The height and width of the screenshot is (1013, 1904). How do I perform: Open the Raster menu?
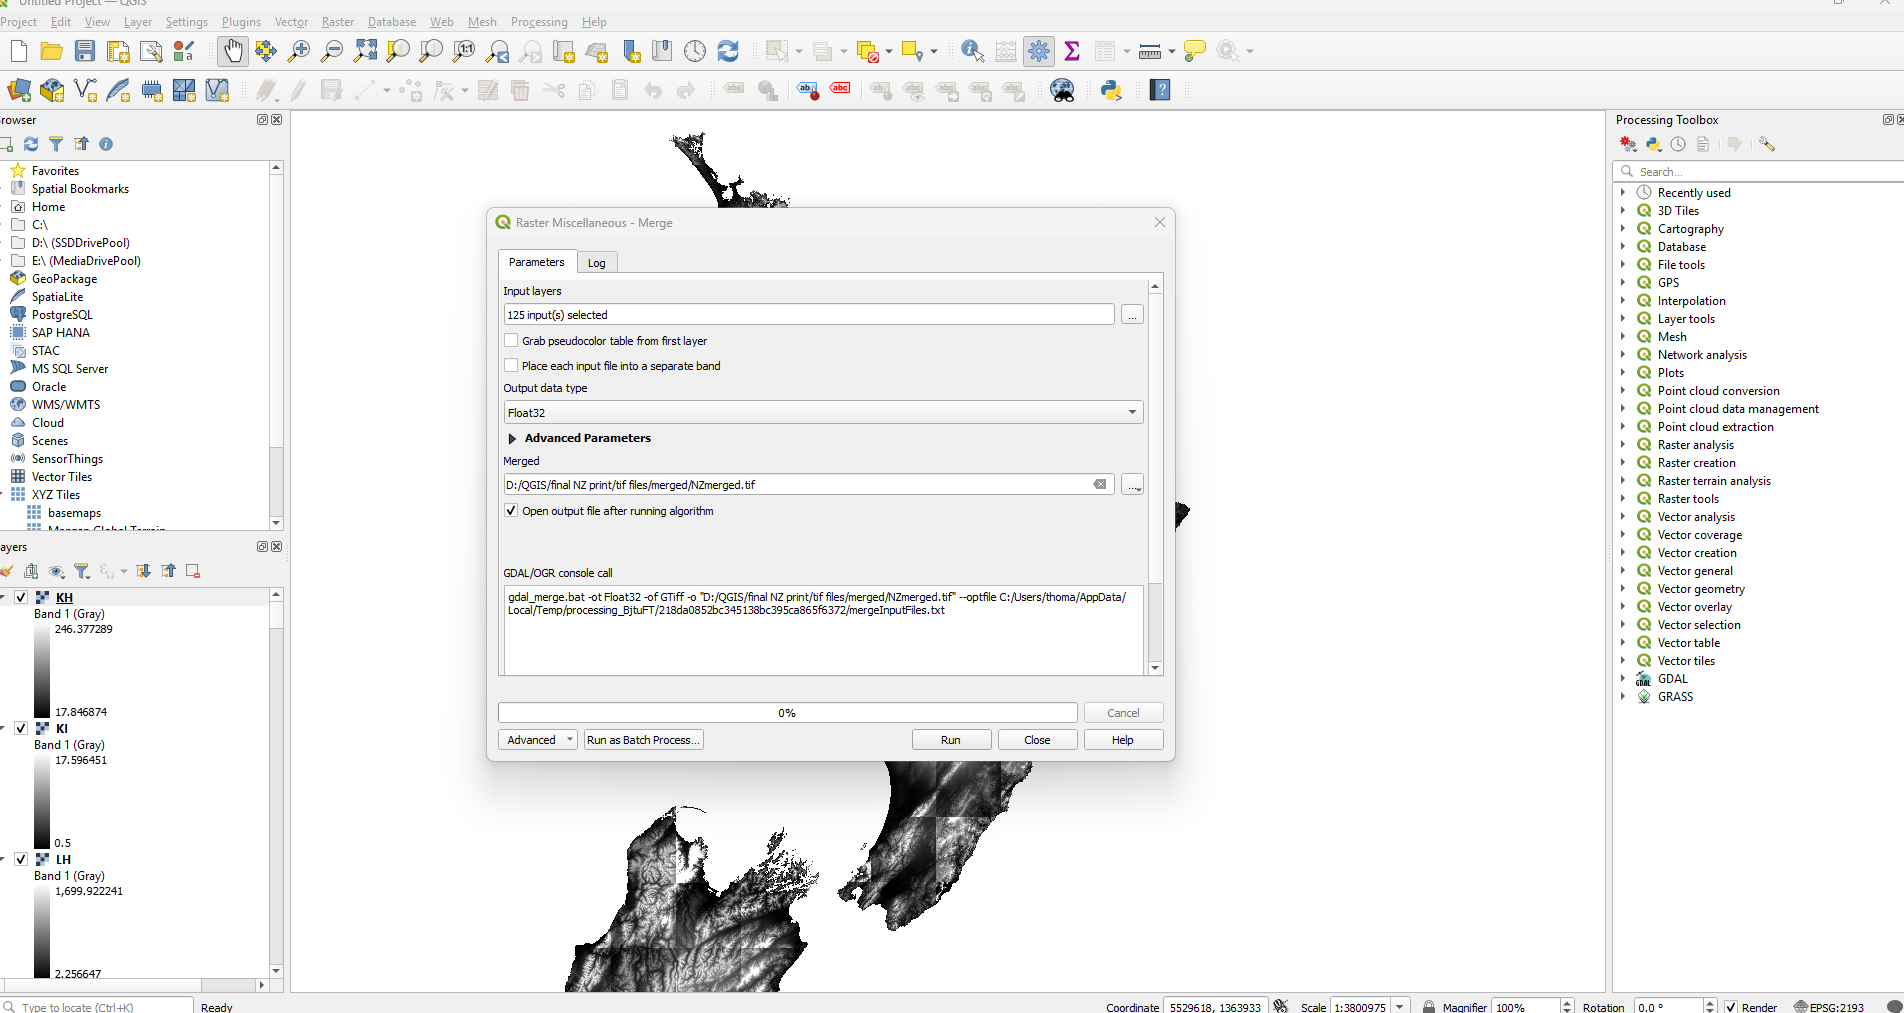337,22
